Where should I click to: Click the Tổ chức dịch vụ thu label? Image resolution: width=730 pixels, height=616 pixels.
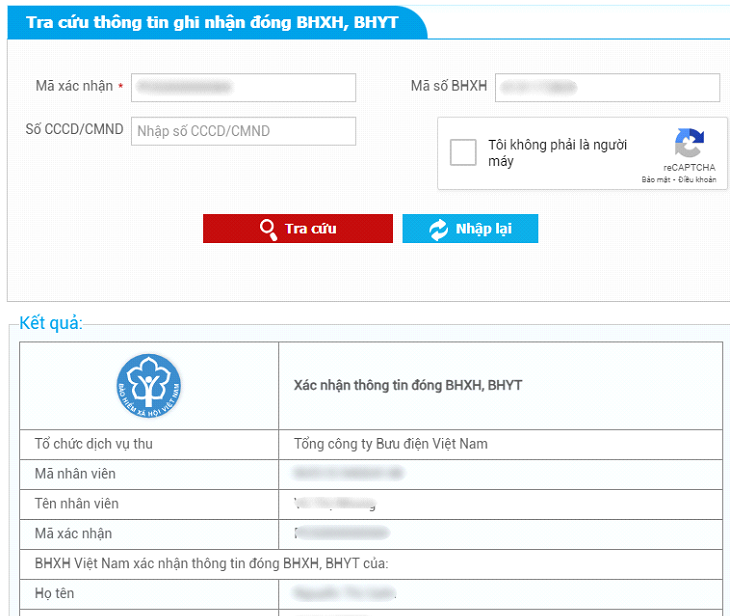point(94,444)
